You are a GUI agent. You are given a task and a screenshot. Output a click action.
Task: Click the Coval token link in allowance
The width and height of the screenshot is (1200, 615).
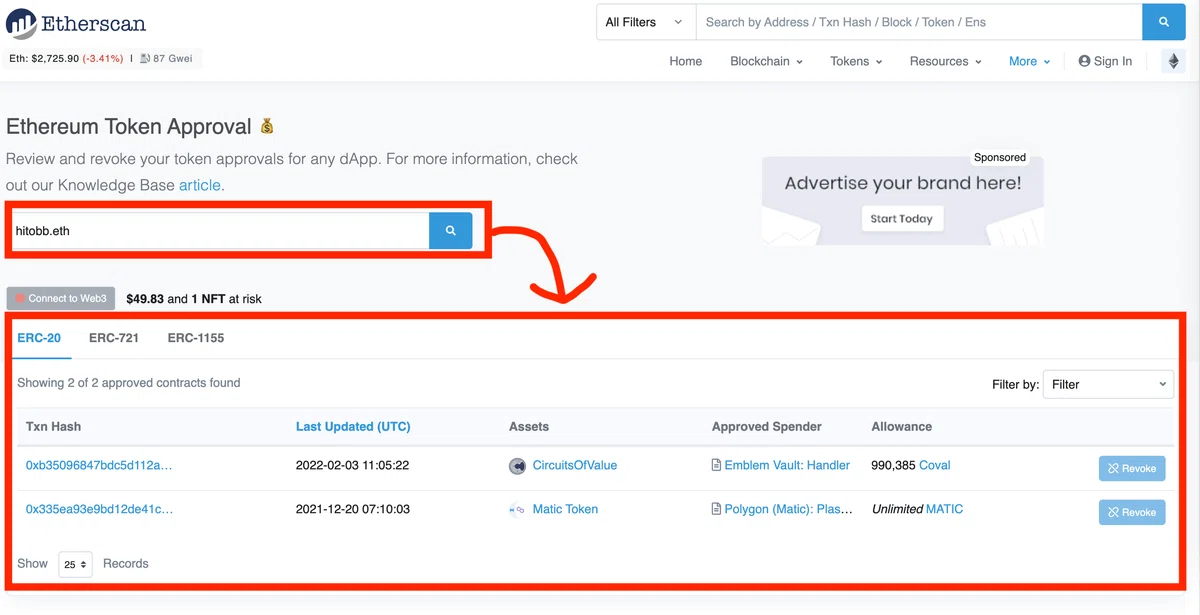click(x=935, y=465)
